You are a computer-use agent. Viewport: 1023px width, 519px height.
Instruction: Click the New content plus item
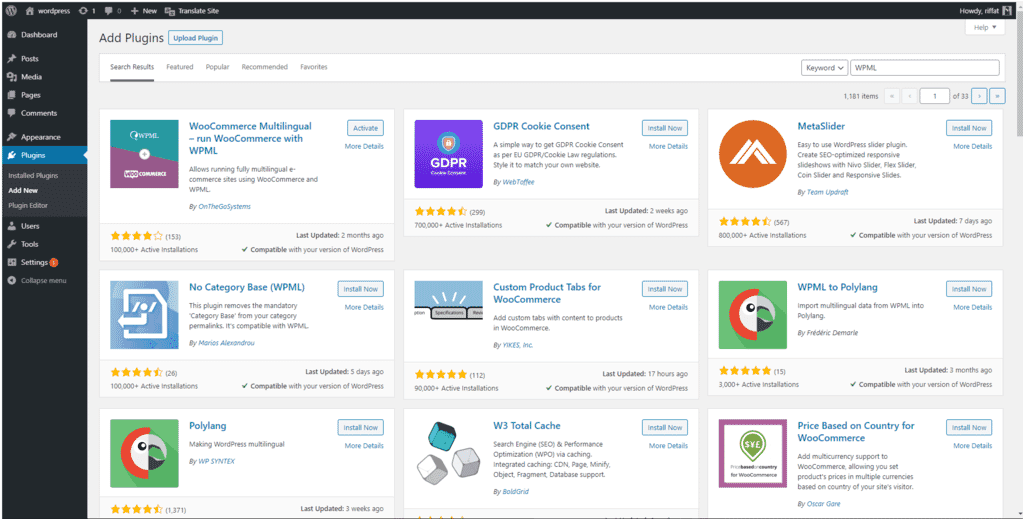click(144, 11)
